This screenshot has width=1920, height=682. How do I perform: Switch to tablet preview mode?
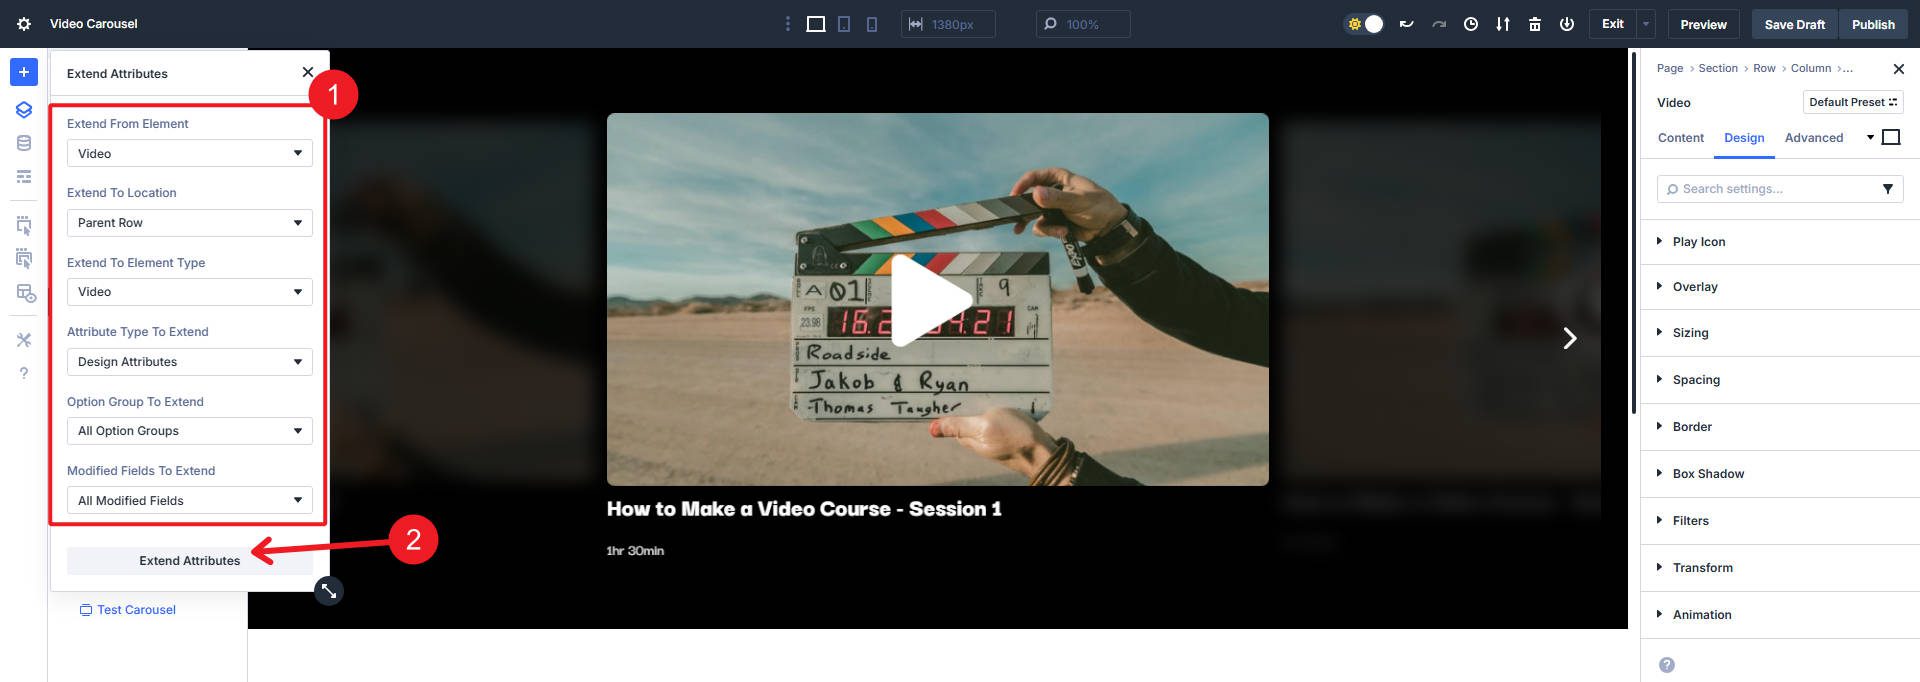[x=844, y=24]
